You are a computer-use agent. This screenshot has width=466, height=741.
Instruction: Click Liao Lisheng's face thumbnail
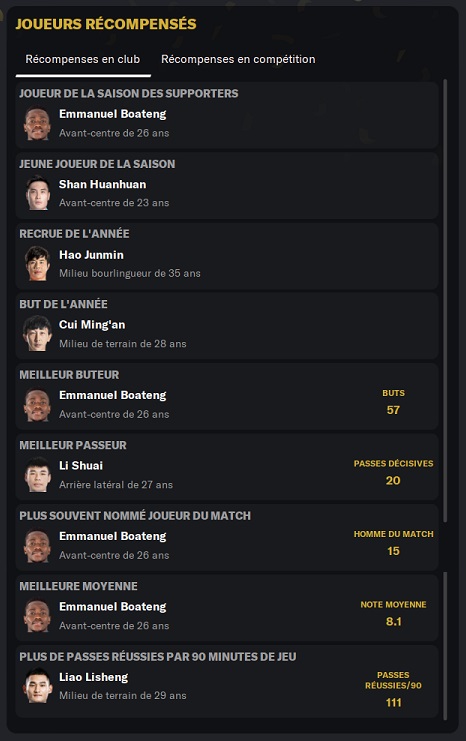[37, 686]
